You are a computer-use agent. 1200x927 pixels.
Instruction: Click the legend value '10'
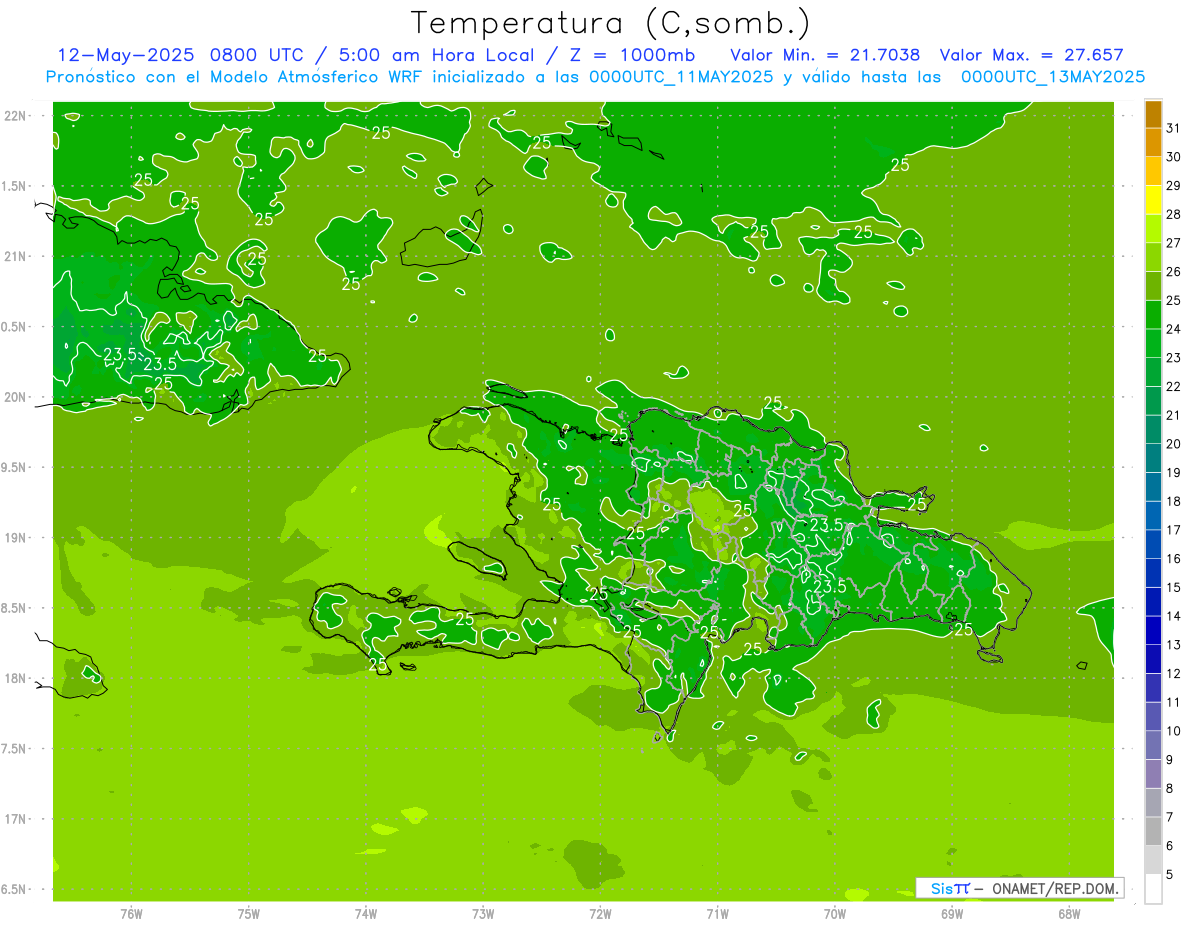click(1173, 731)
